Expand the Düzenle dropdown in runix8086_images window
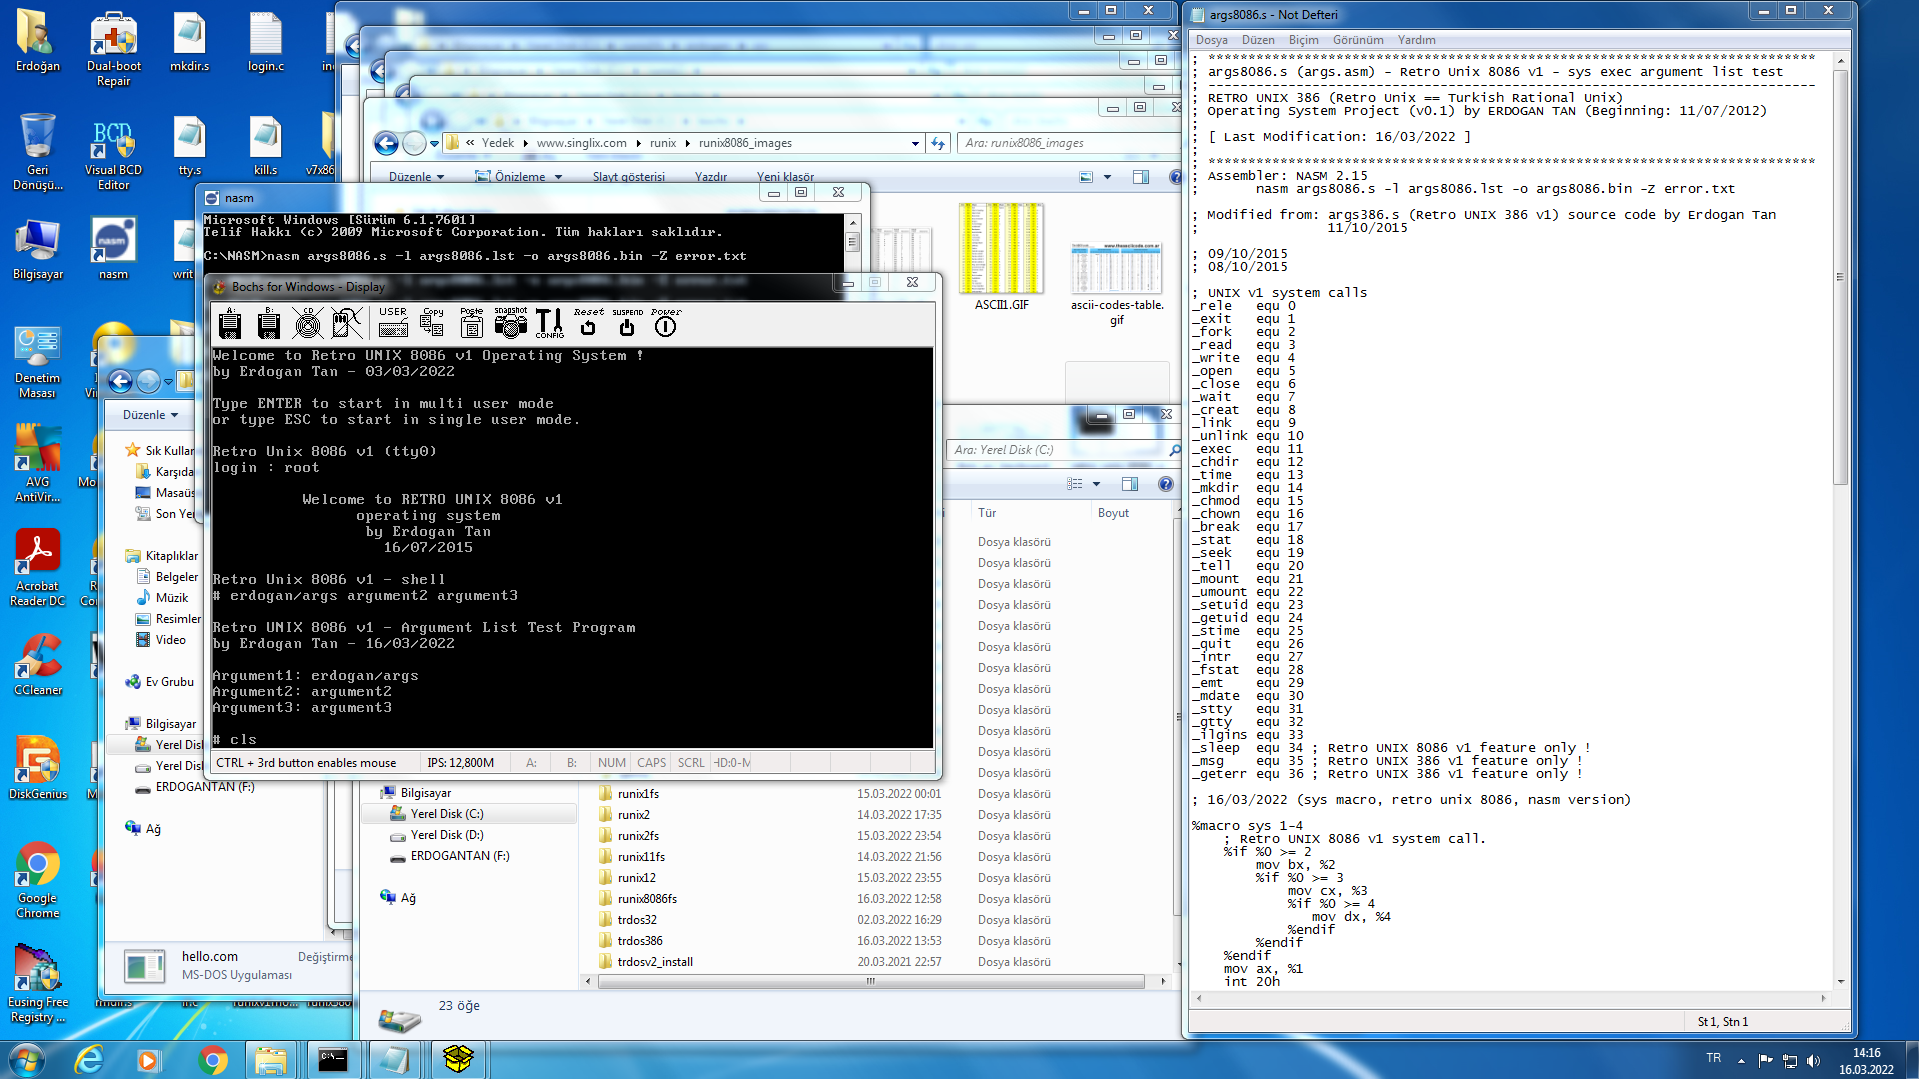1919x1079 pixels. [x=416, y=177]
